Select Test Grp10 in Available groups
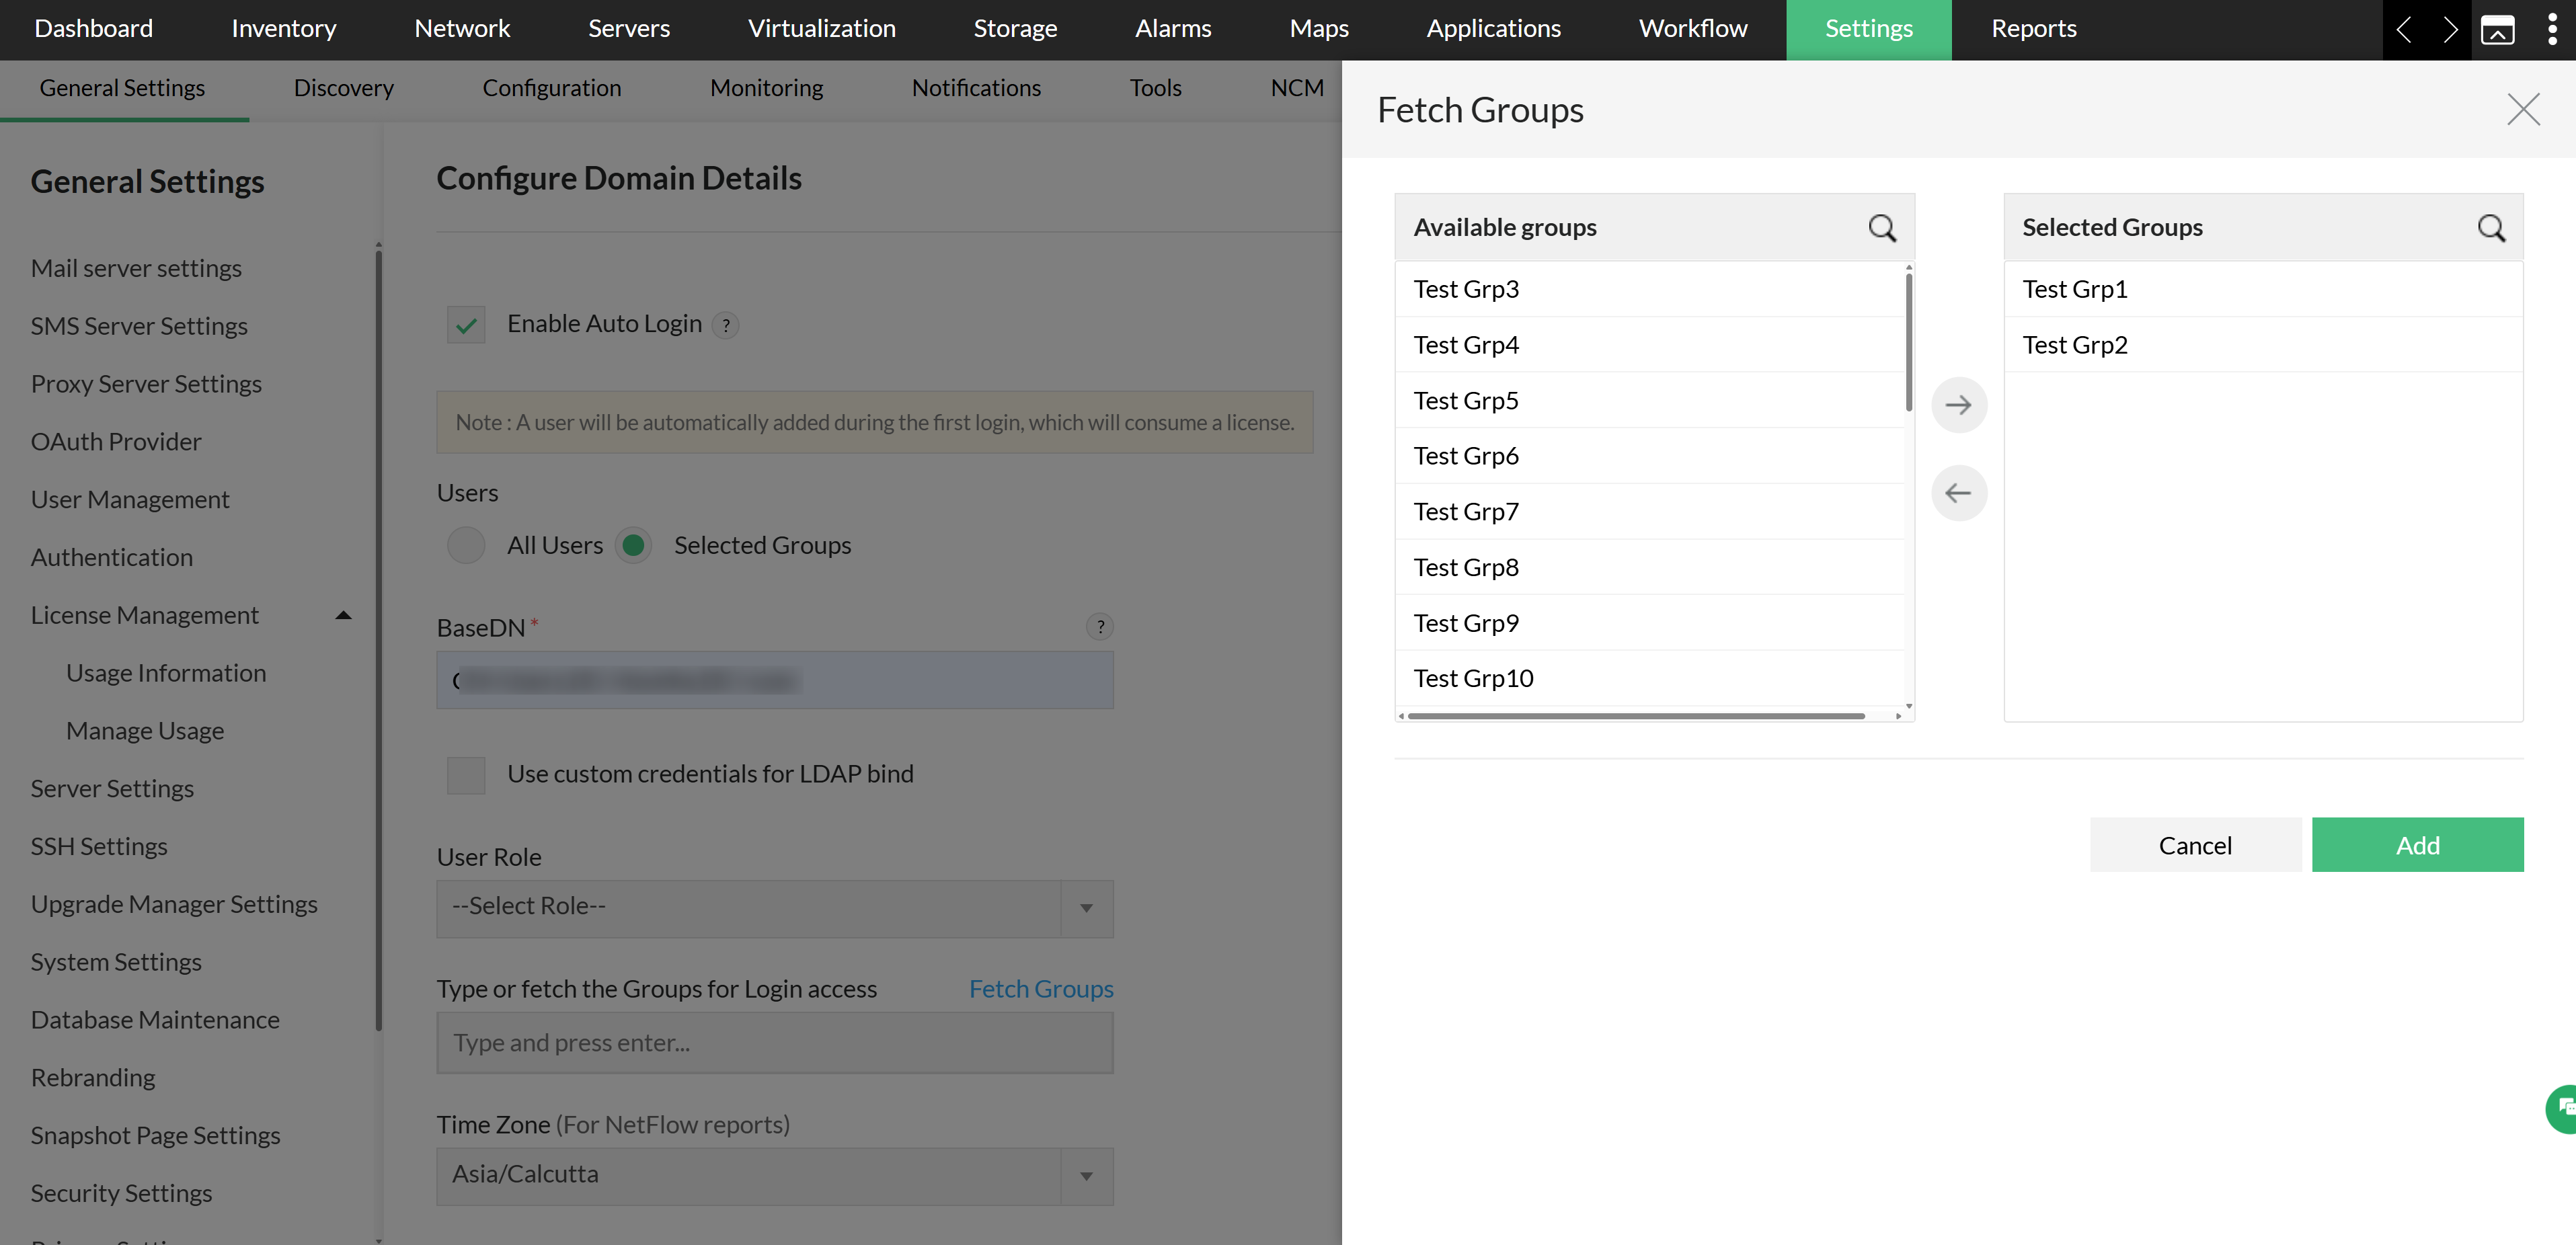2576x1245 pixels. coord(1650,678)
